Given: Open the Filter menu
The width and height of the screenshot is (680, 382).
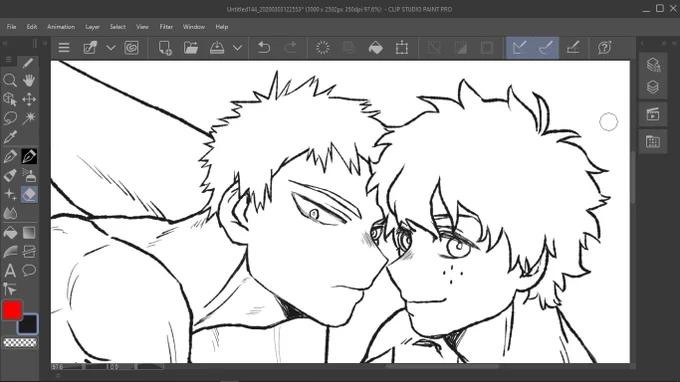Looking at the screenshot, I should coord(166,27).
